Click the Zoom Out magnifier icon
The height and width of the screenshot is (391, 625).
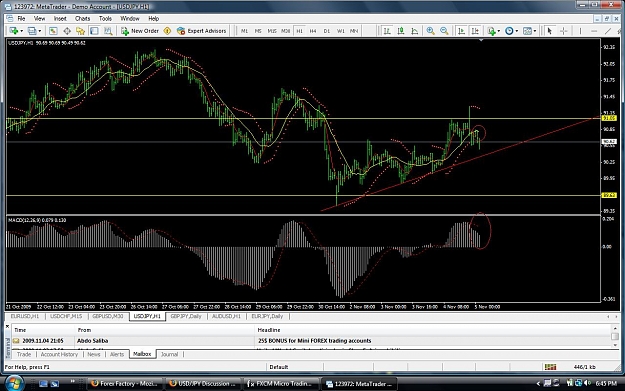(x=444, y=31)
